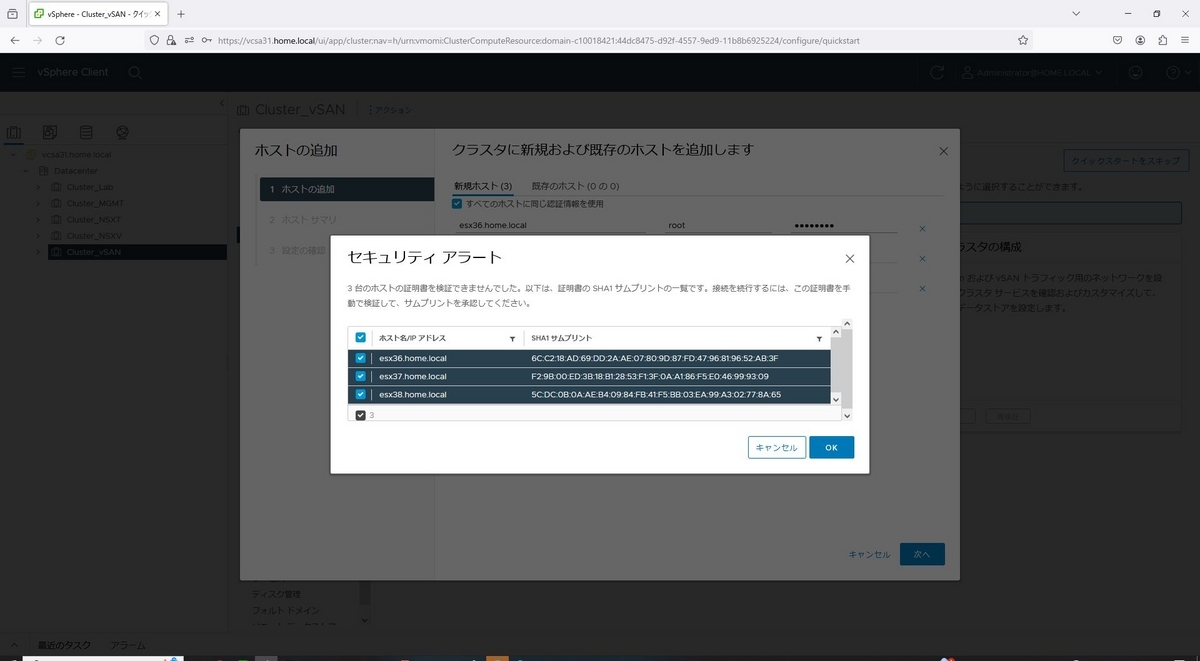Viewport: 1200px width, 661px height.
Task: Click the root username field
Action: [719, 226]
